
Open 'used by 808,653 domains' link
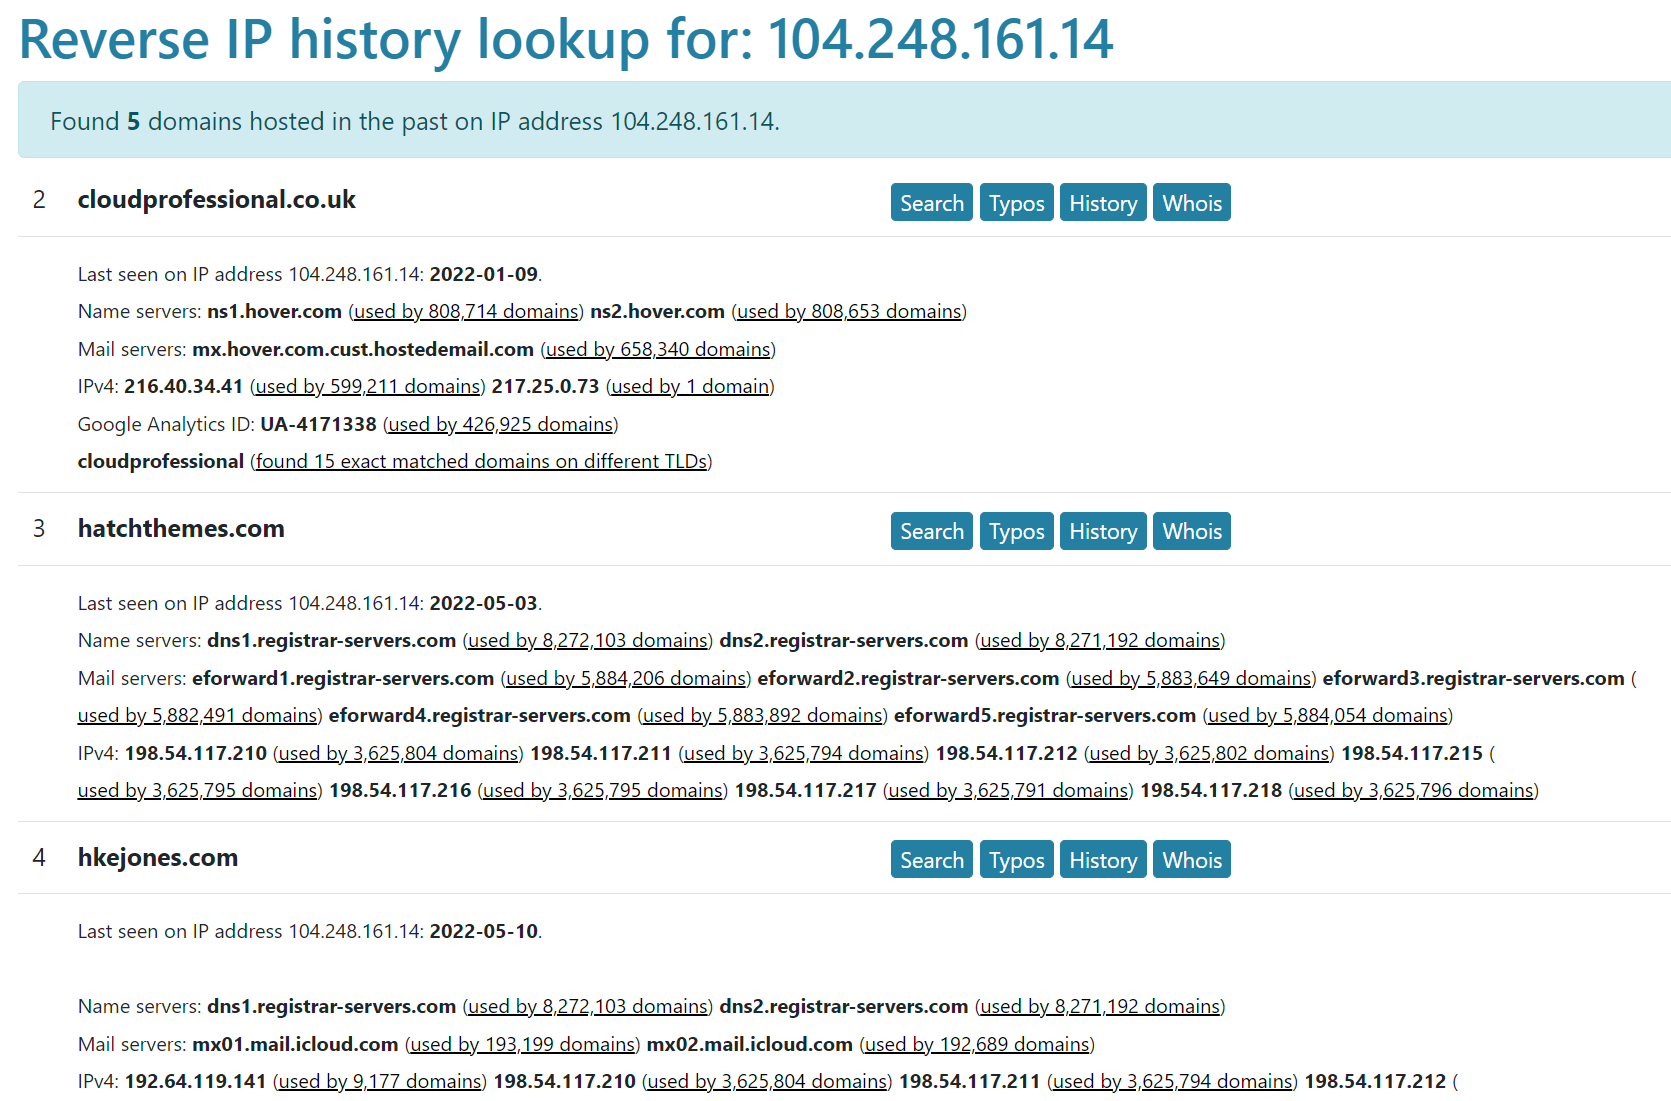[849, 311]
